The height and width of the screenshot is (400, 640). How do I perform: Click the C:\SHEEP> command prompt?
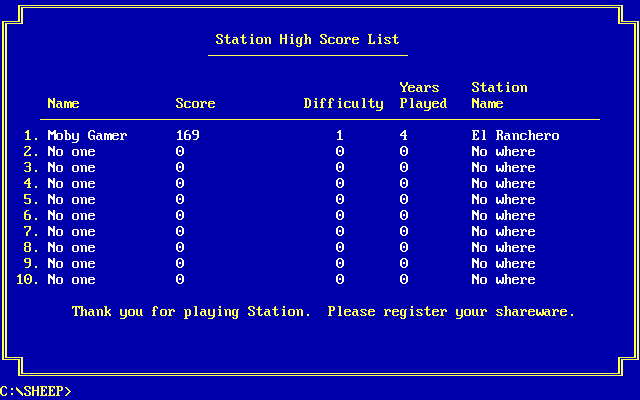(36, 391)
